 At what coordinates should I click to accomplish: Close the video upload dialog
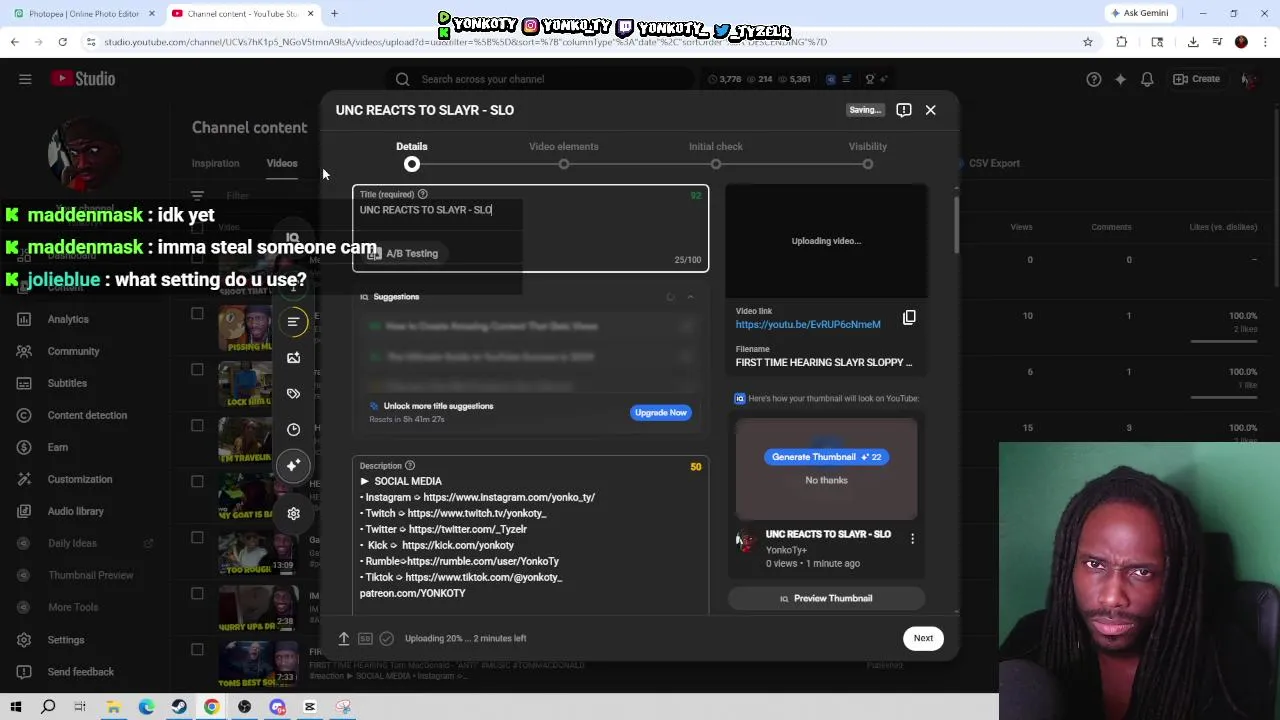point(930,110)
